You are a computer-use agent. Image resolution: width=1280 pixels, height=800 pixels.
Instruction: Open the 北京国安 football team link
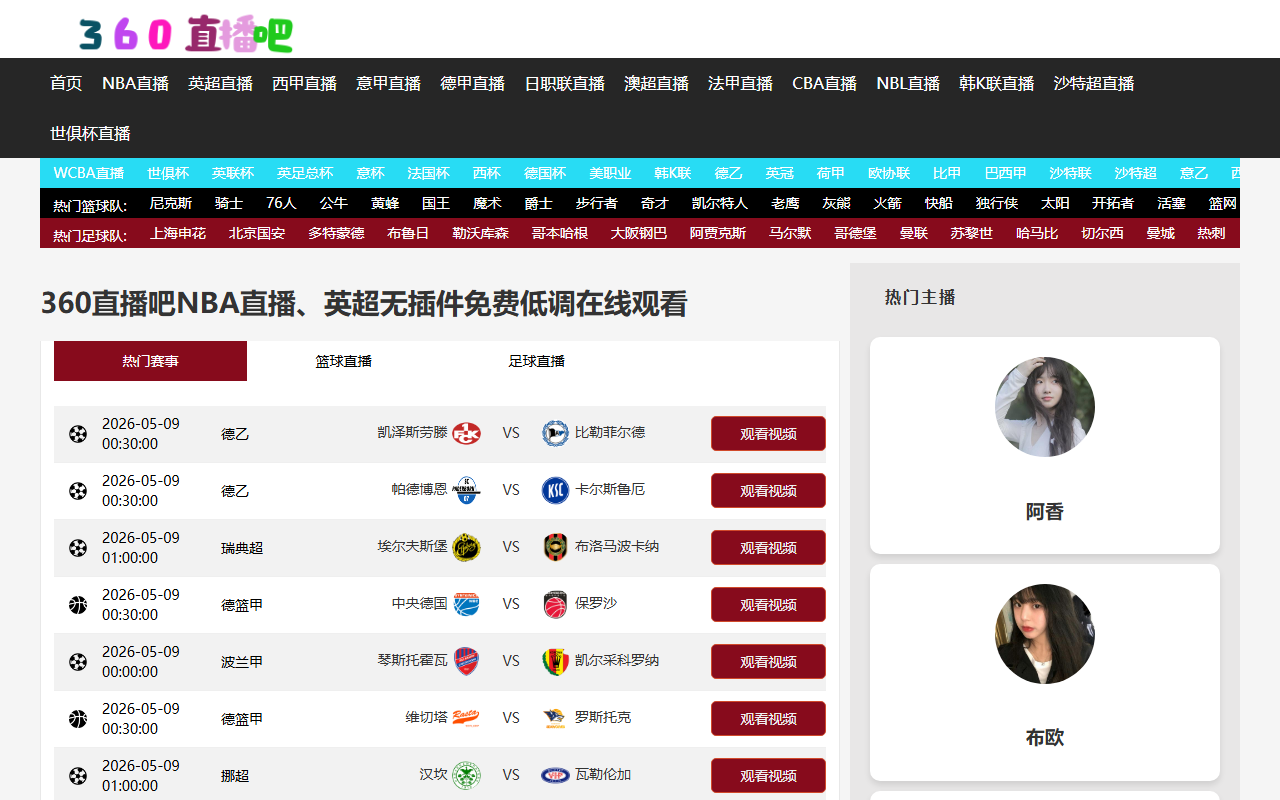coord(257,233)
